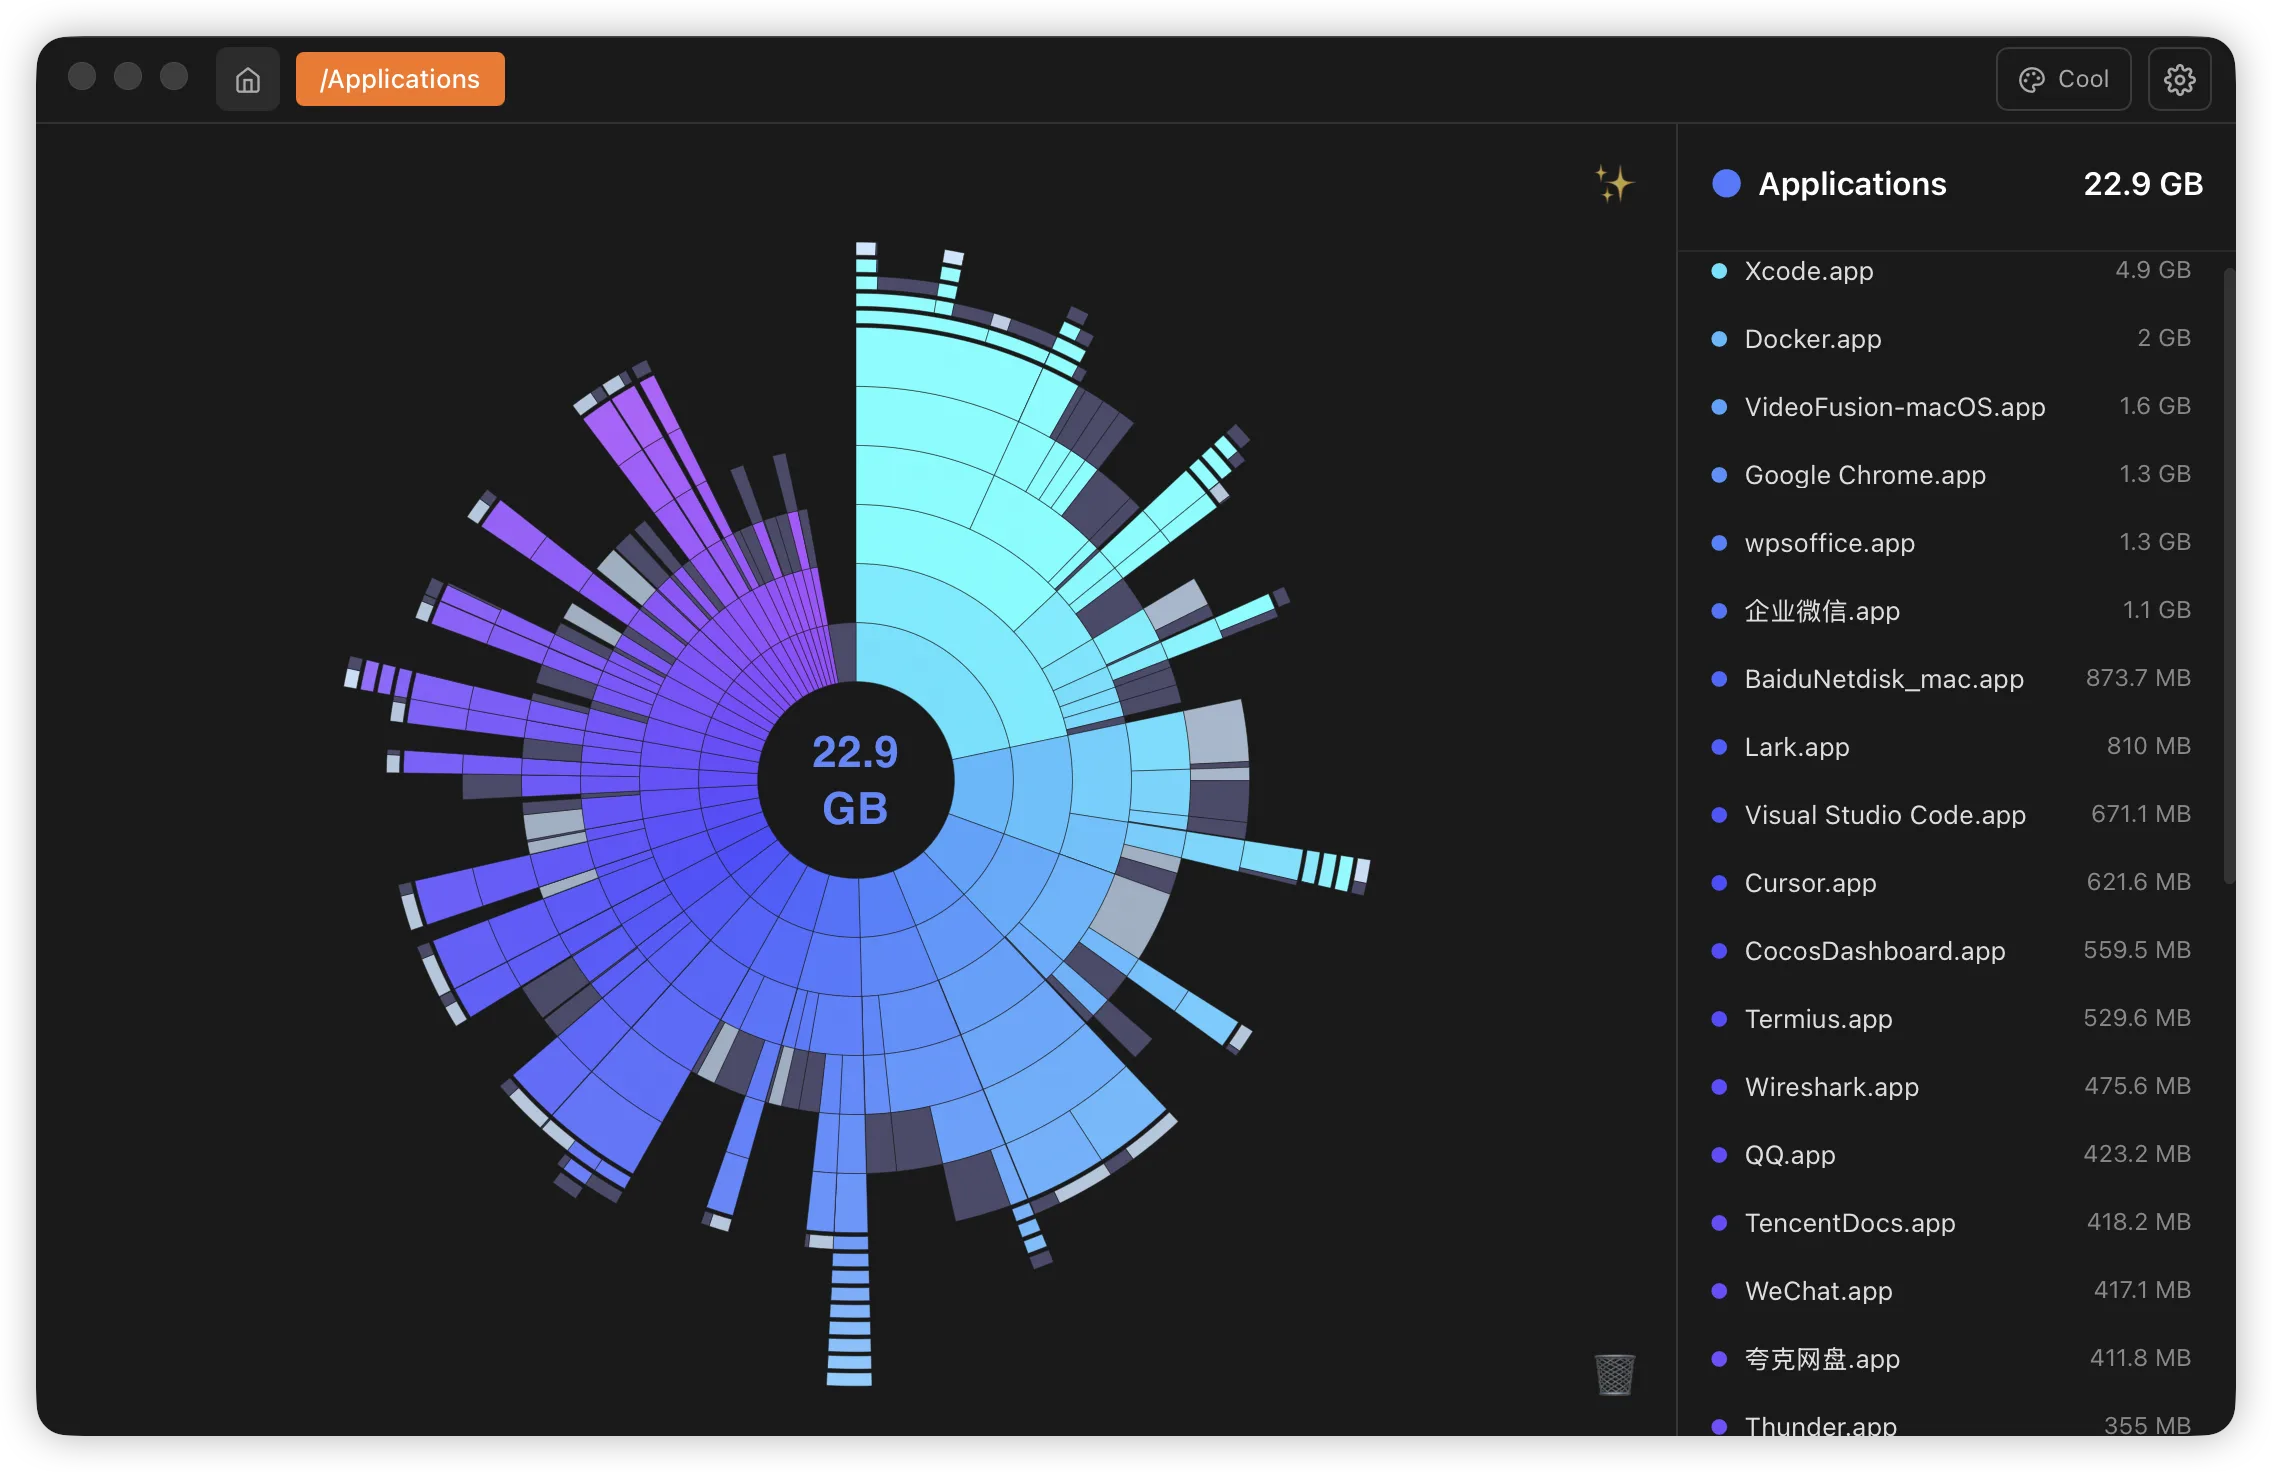Open settings via the gear icon
The image size is (2272, 1472).
[2179, 79]
